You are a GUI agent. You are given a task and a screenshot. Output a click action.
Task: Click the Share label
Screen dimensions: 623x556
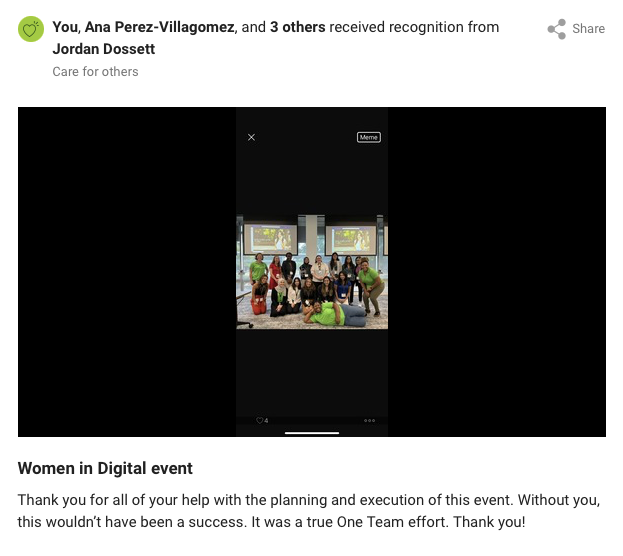click(588, 29)
